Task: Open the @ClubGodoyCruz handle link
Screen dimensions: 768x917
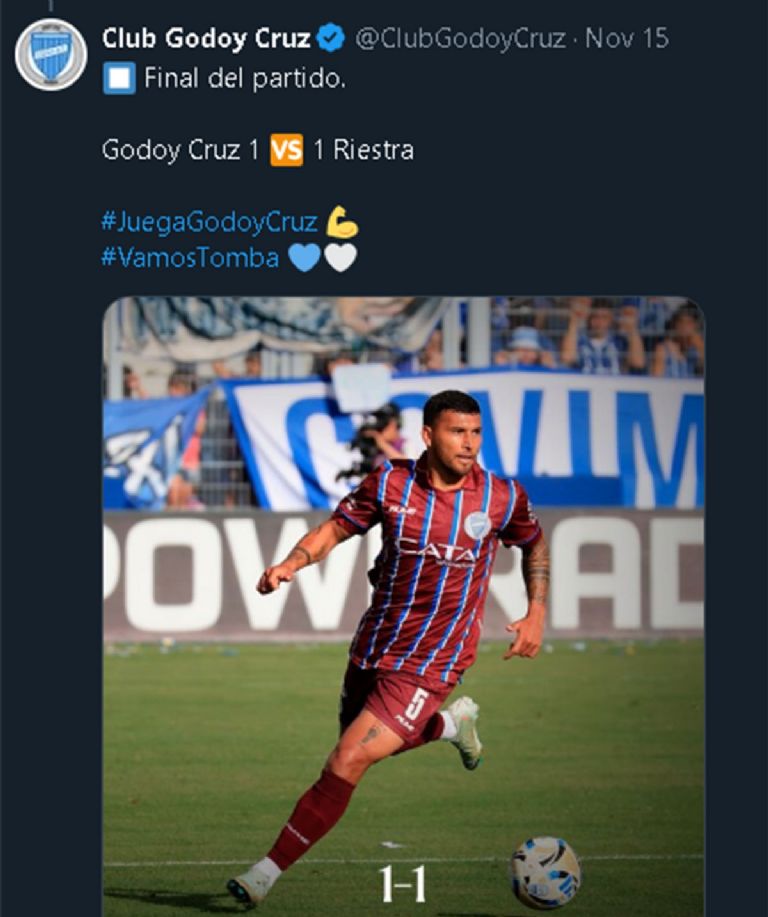Action: coord(459,39)
